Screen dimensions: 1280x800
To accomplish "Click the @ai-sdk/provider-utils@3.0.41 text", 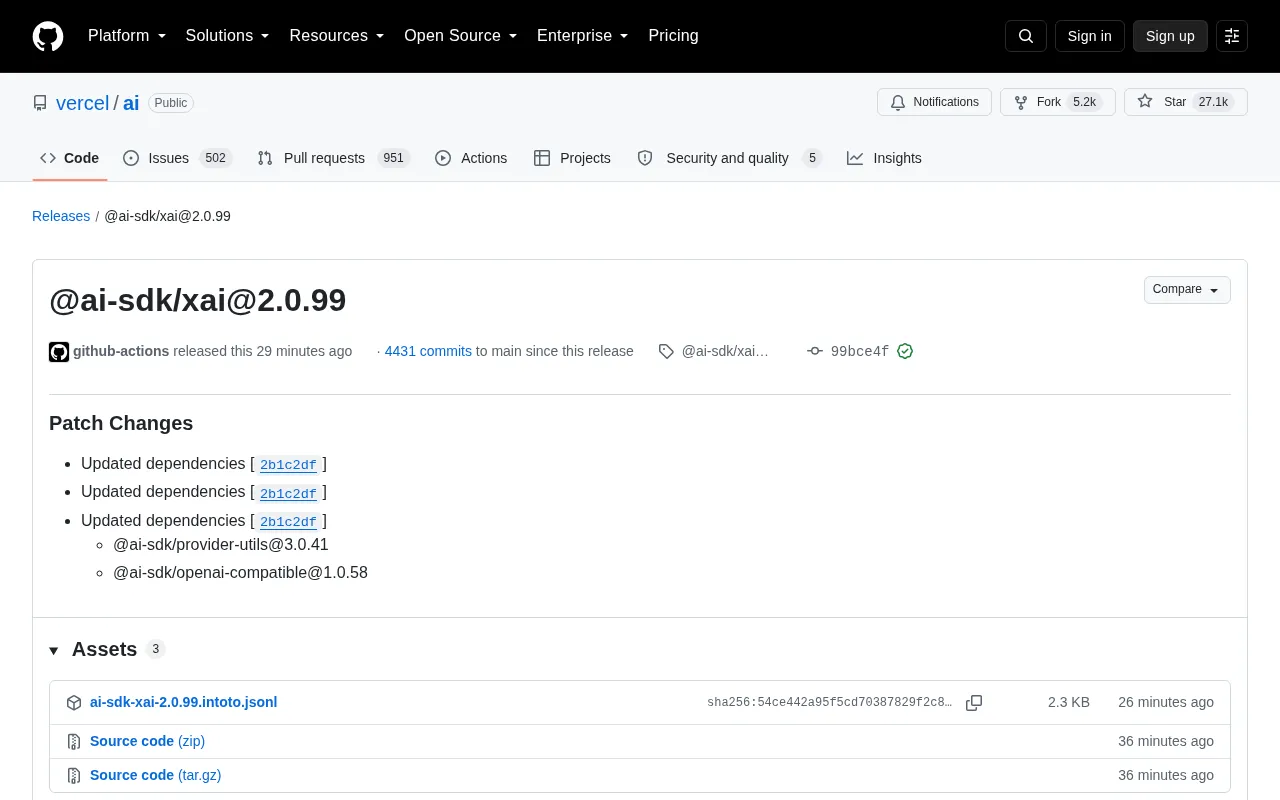I will pos(221,545).
